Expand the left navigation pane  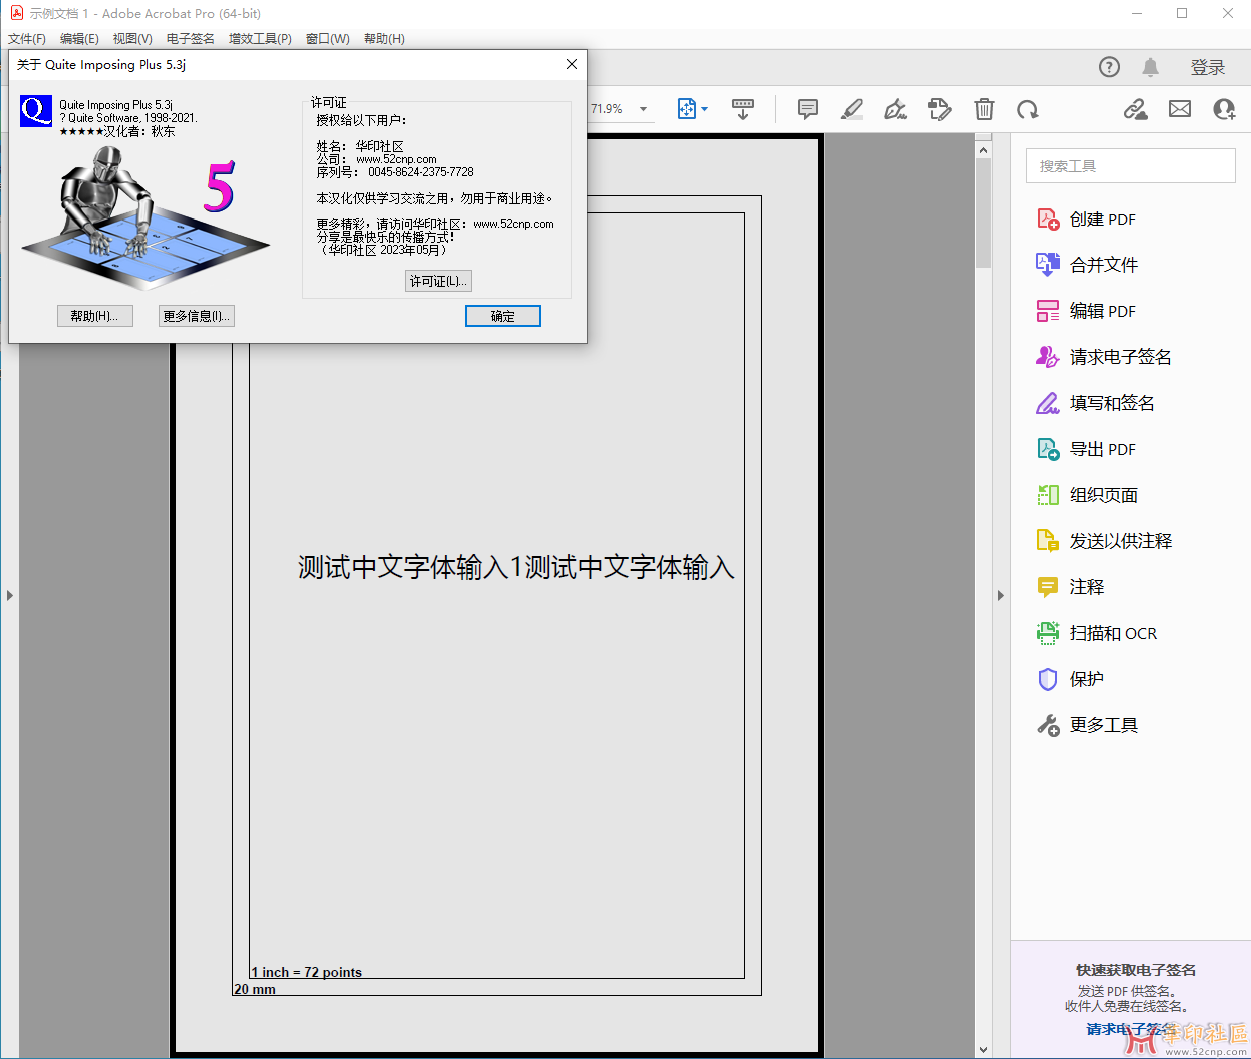click(x=10, y=595)
